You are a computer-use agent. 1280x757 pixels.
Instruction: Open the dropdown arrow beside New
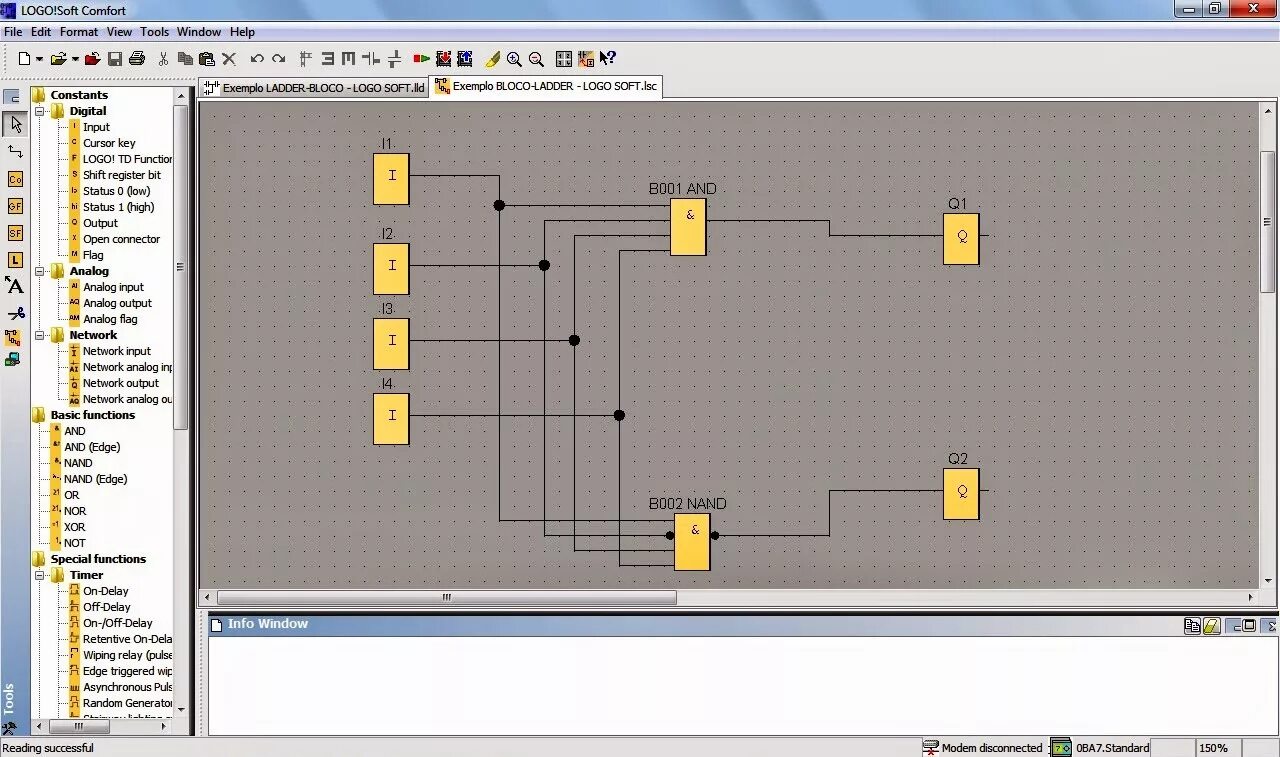(39, 59)
